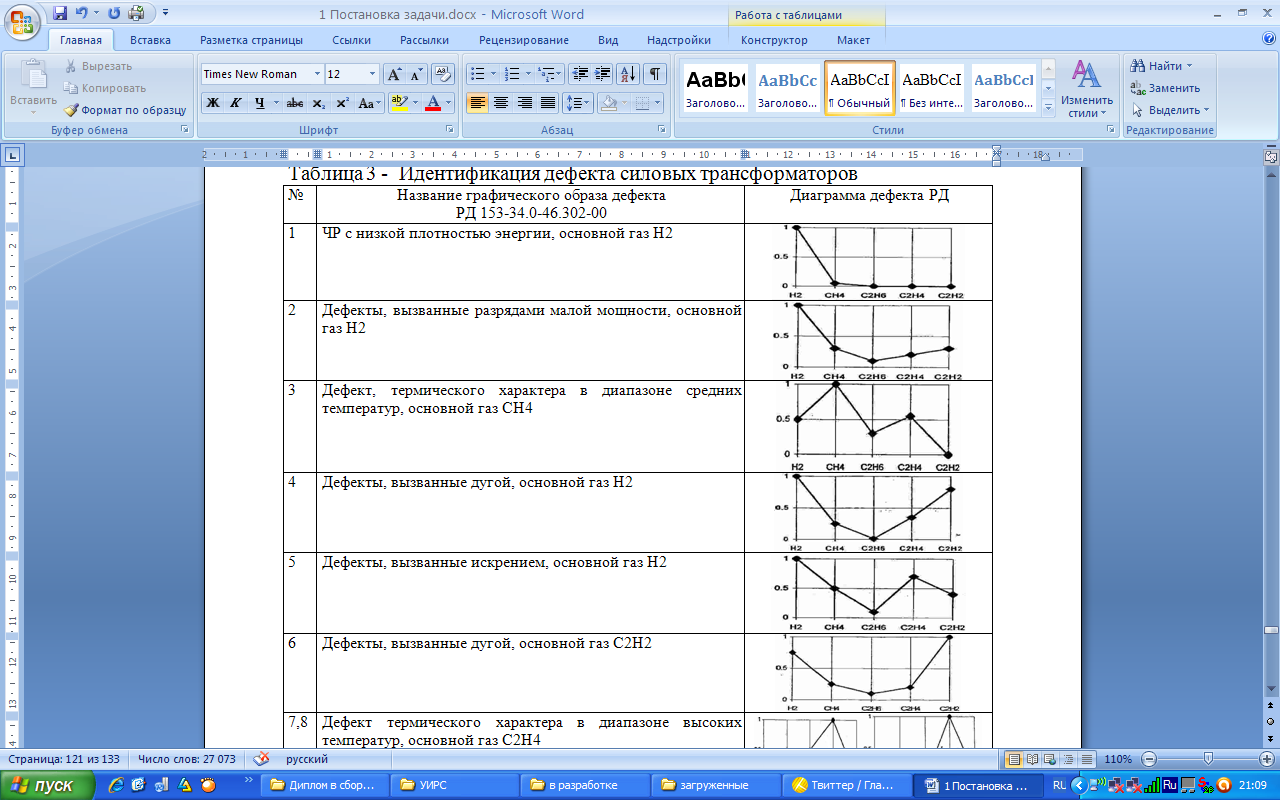1280x800 pixels.
Task: Open table Макет tab
Action: (x=853, y=40)
